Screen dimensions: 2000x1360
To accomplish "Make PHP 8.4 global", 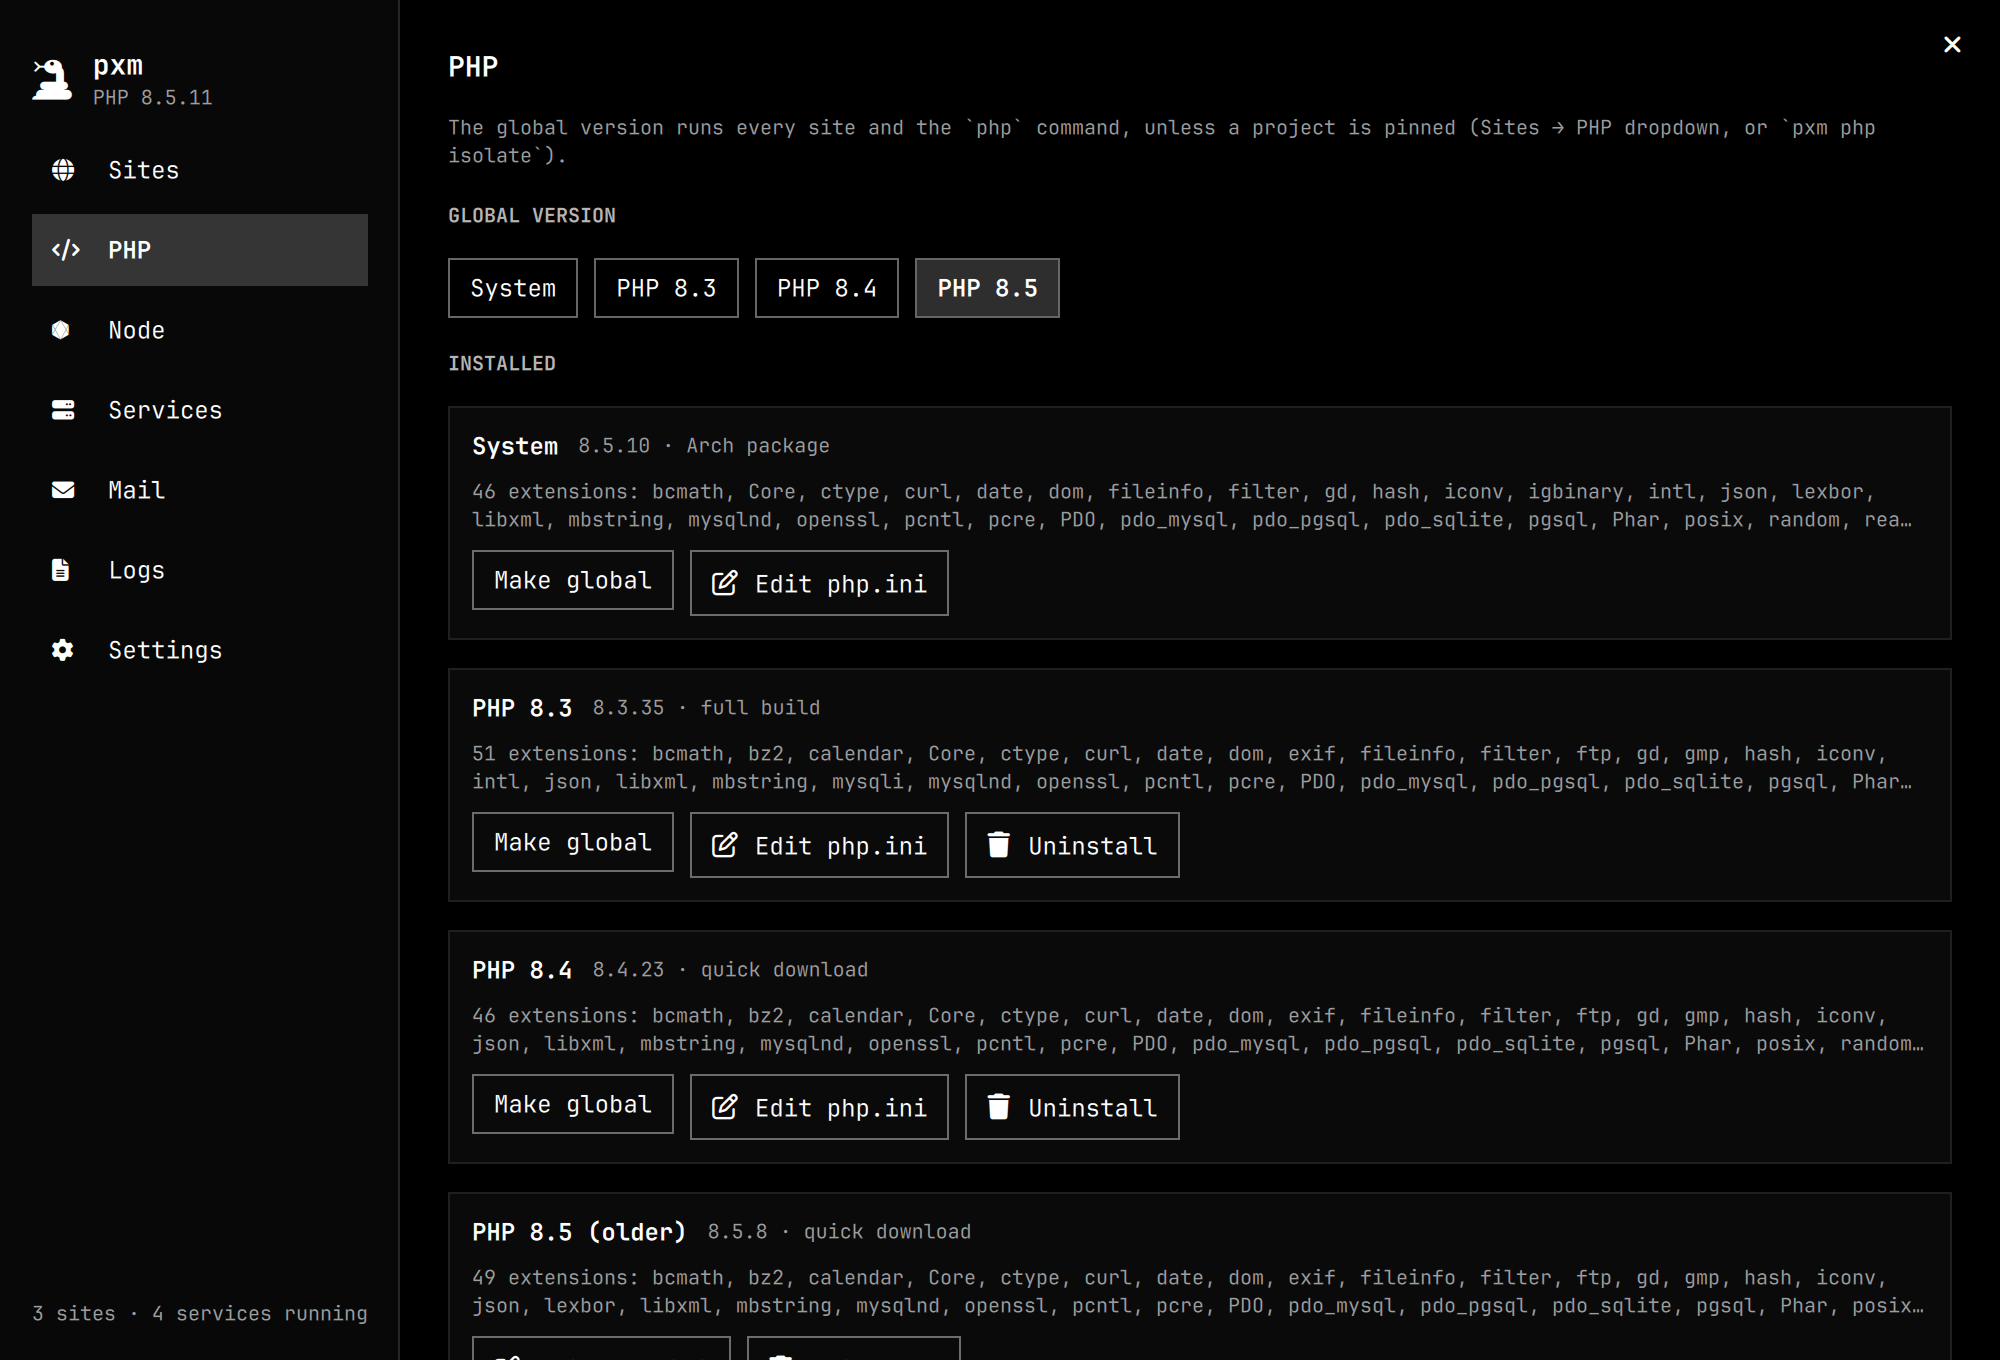I will (573, 1104).
